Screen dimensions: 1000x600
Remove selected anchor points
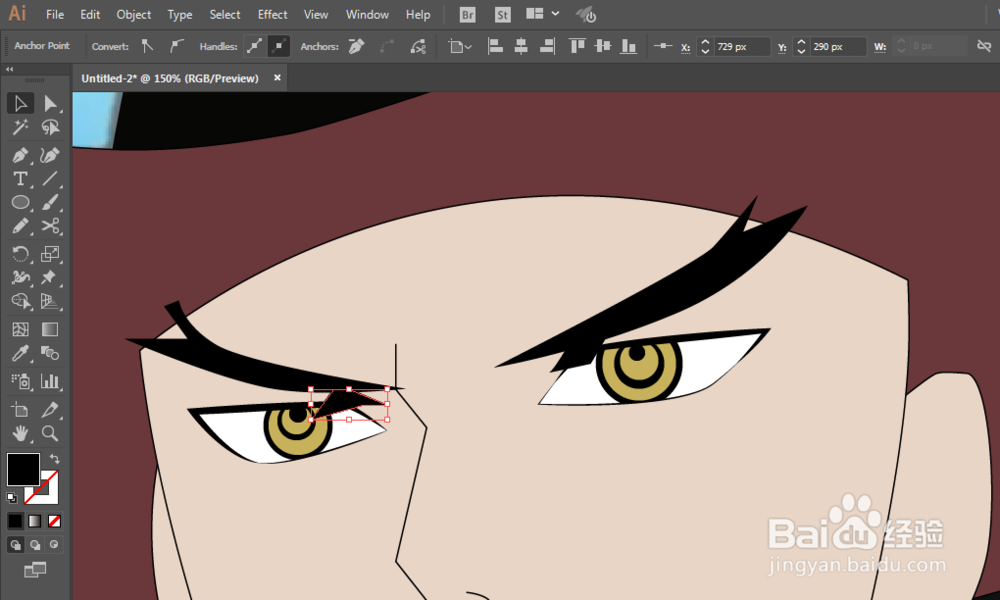tap(357, 46)
